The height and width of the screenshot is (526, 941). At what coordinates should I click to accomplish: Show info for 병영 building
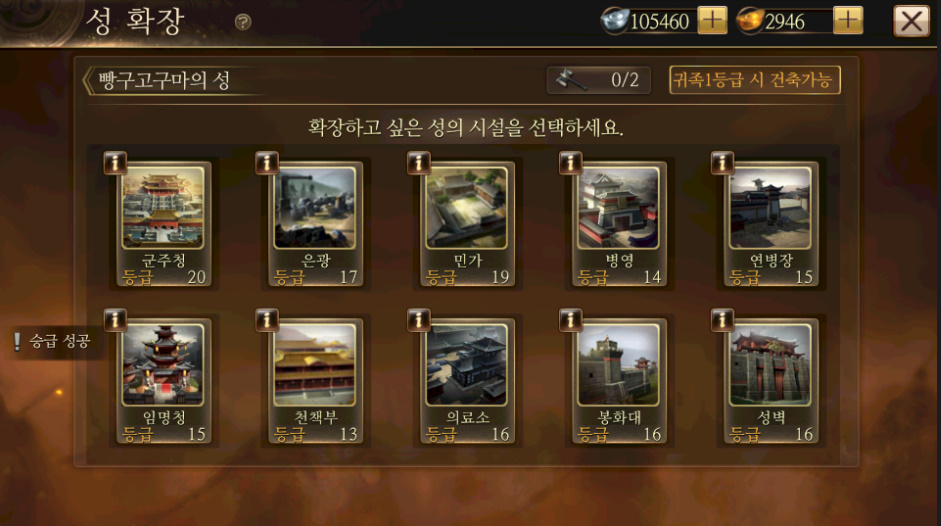(570, 162)
